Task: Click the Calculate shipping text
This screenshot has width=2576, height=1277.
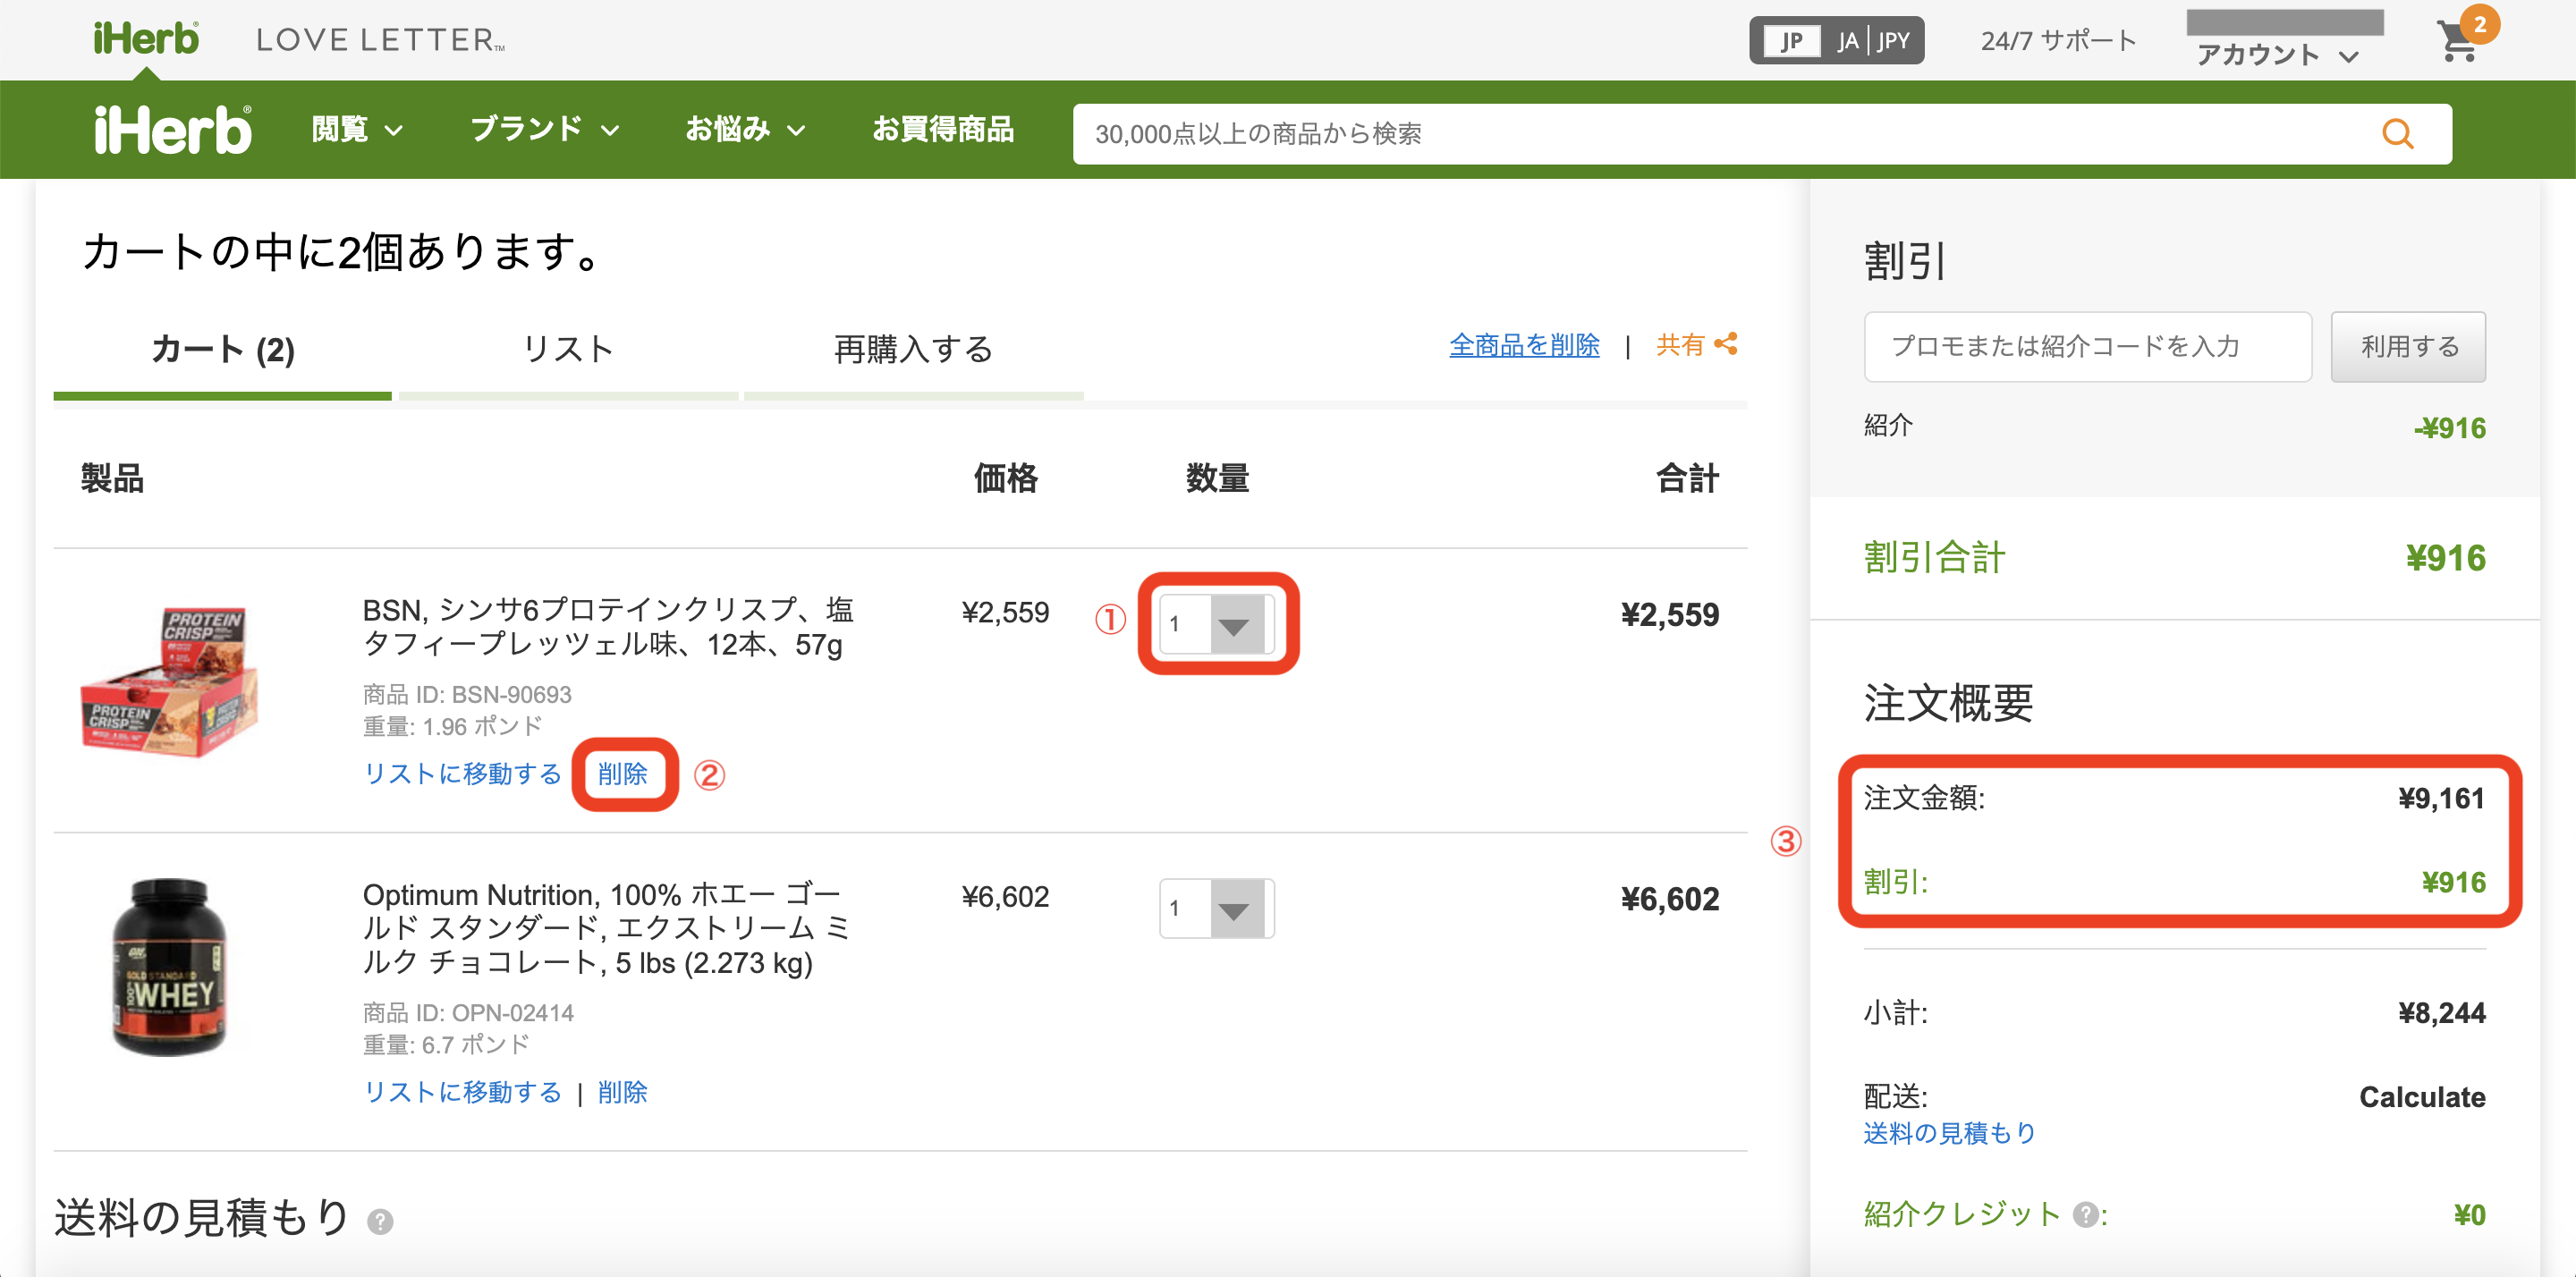Action: (x=2422, y=1097)
